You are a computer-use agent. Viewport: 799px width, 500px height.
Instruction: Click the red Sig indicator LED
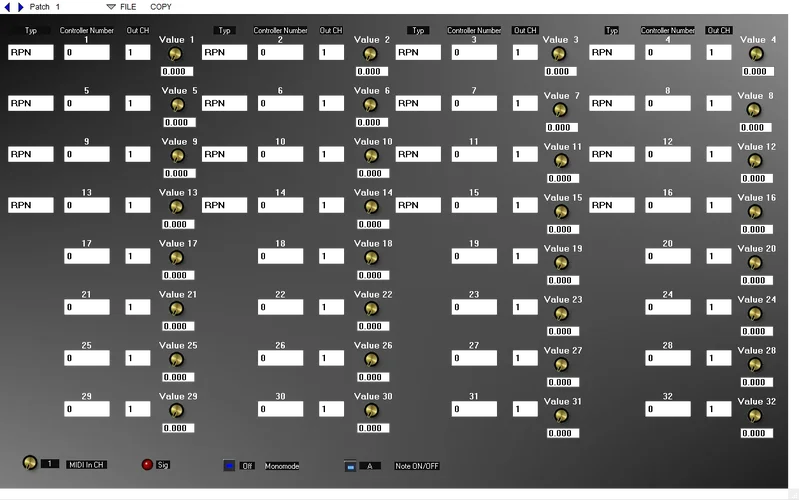coord(147,464)
